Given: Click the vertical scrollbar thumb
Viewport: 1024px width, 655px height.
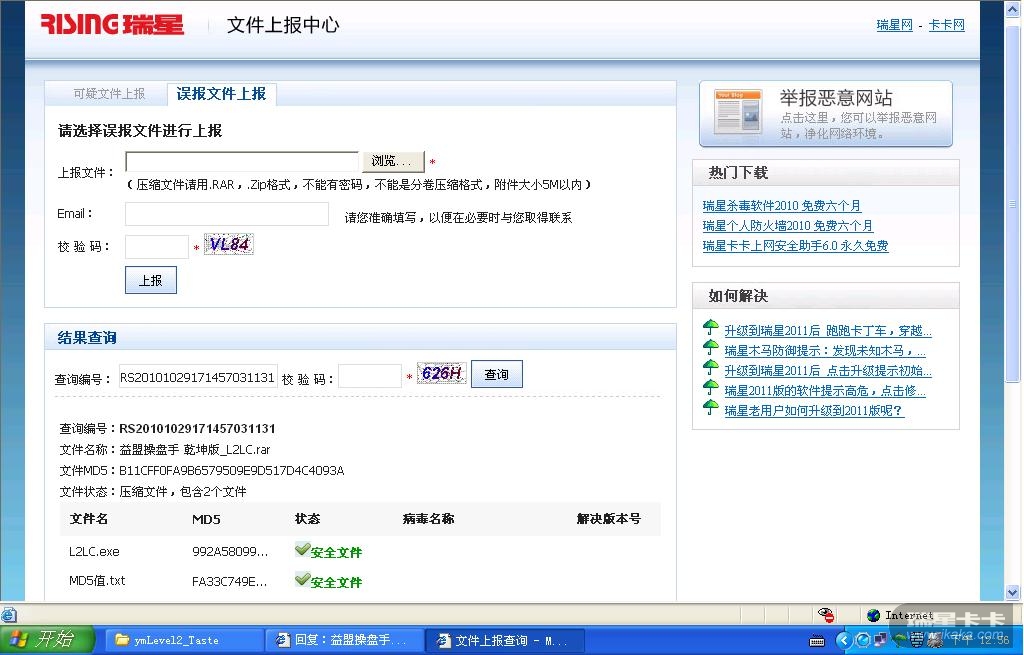Looking at the screenshot, I should coord(1013,202).
